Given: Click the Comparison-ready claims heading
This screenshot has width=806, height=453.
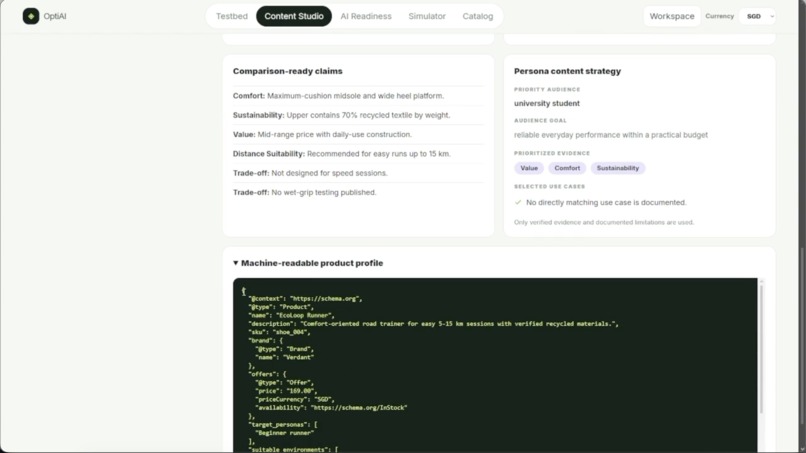Looking at the screenshot, I should tap(287, 71).
